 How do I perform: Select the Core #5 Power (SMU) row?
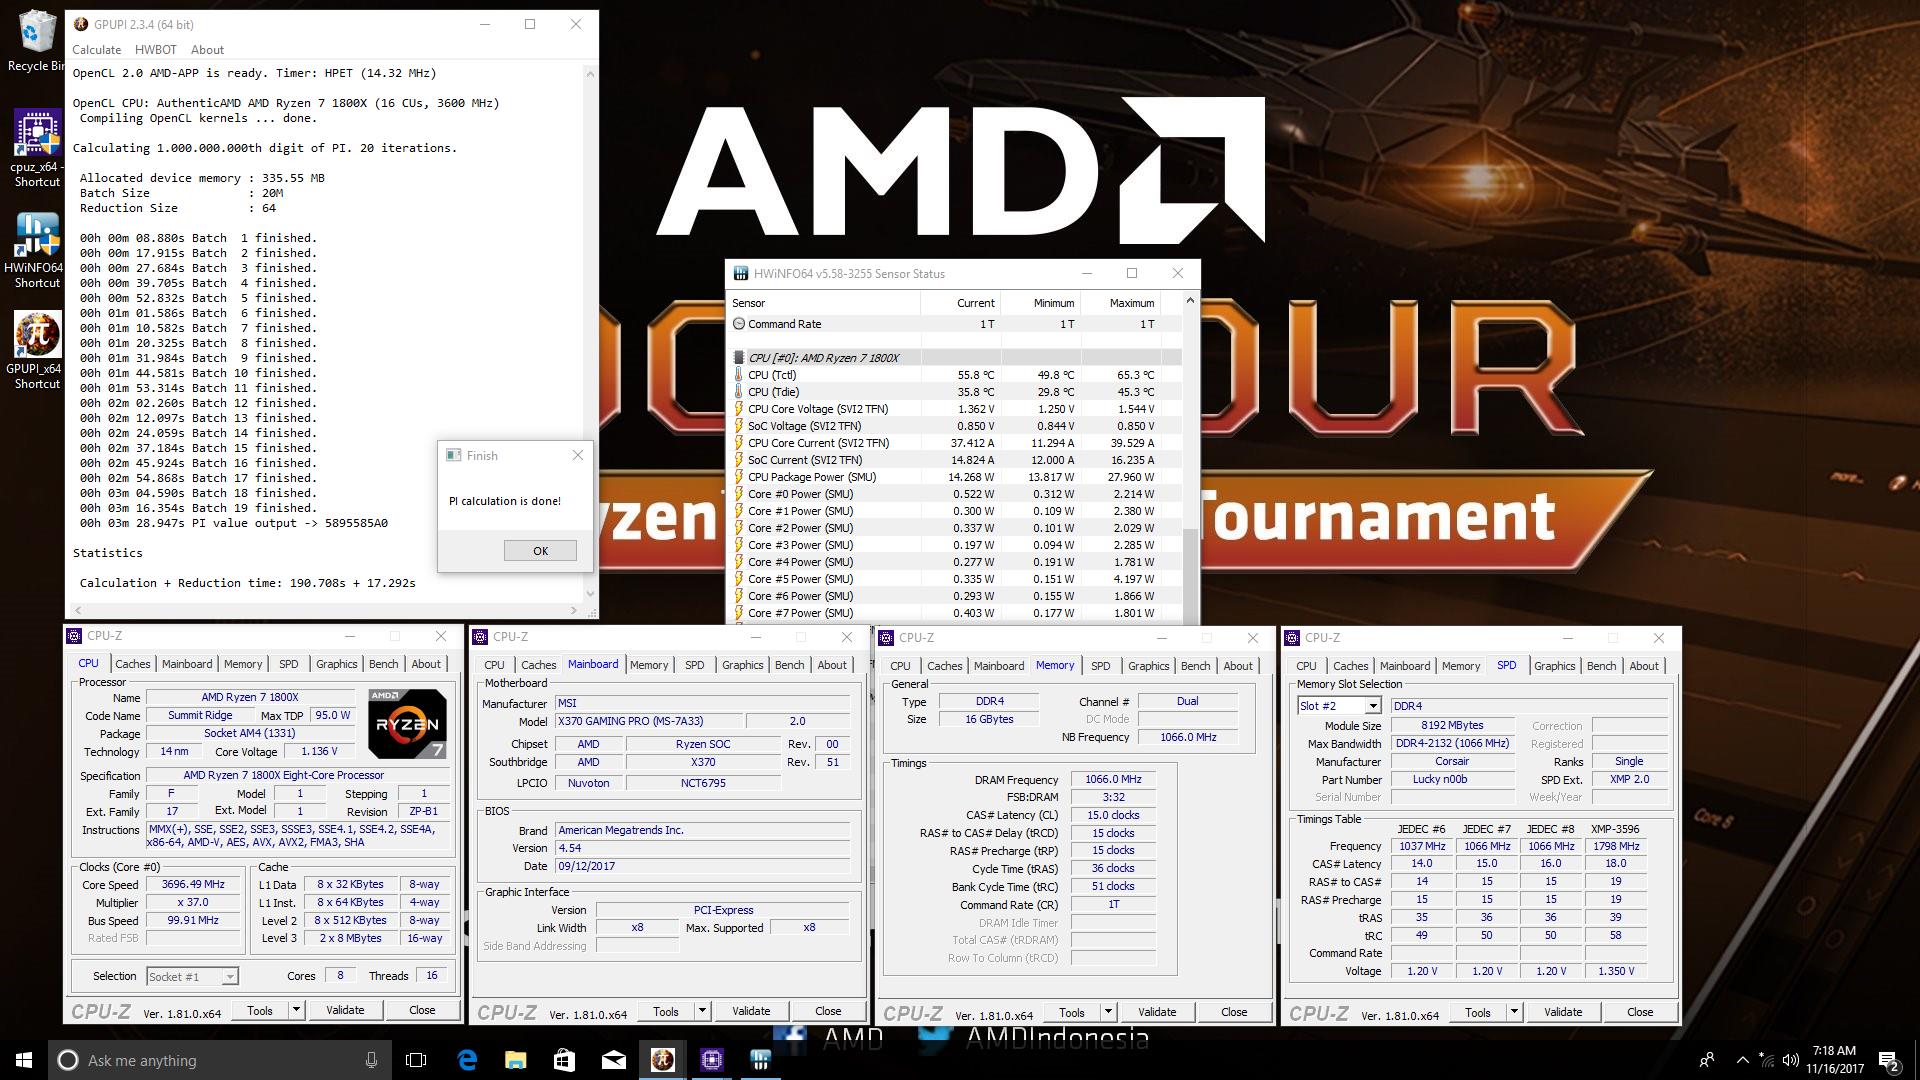956,579
